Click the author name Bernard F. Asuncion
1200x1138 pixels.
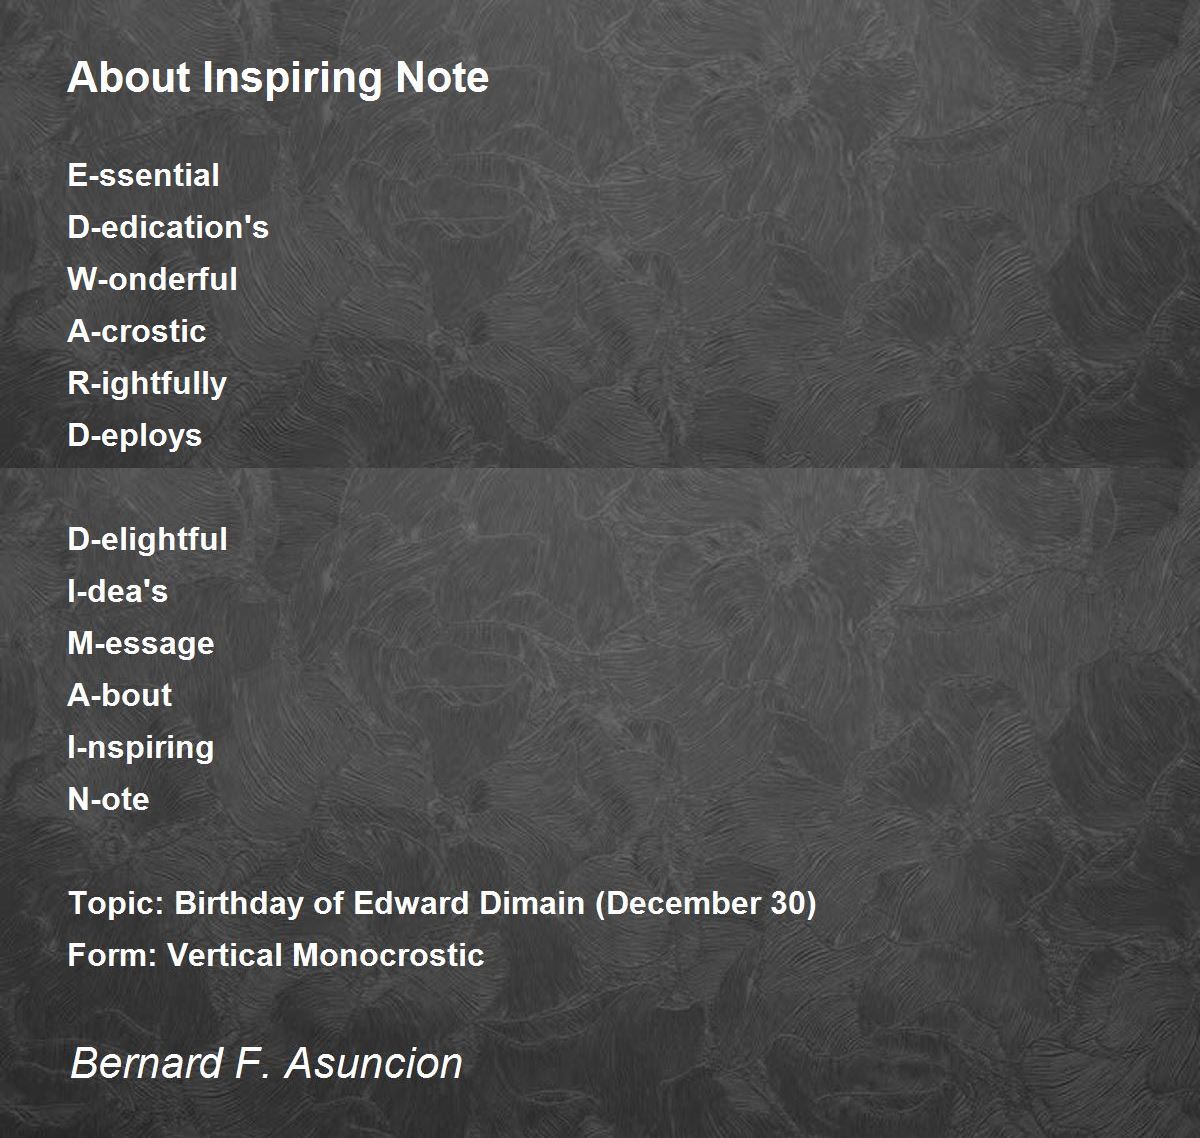[267, 1063]
